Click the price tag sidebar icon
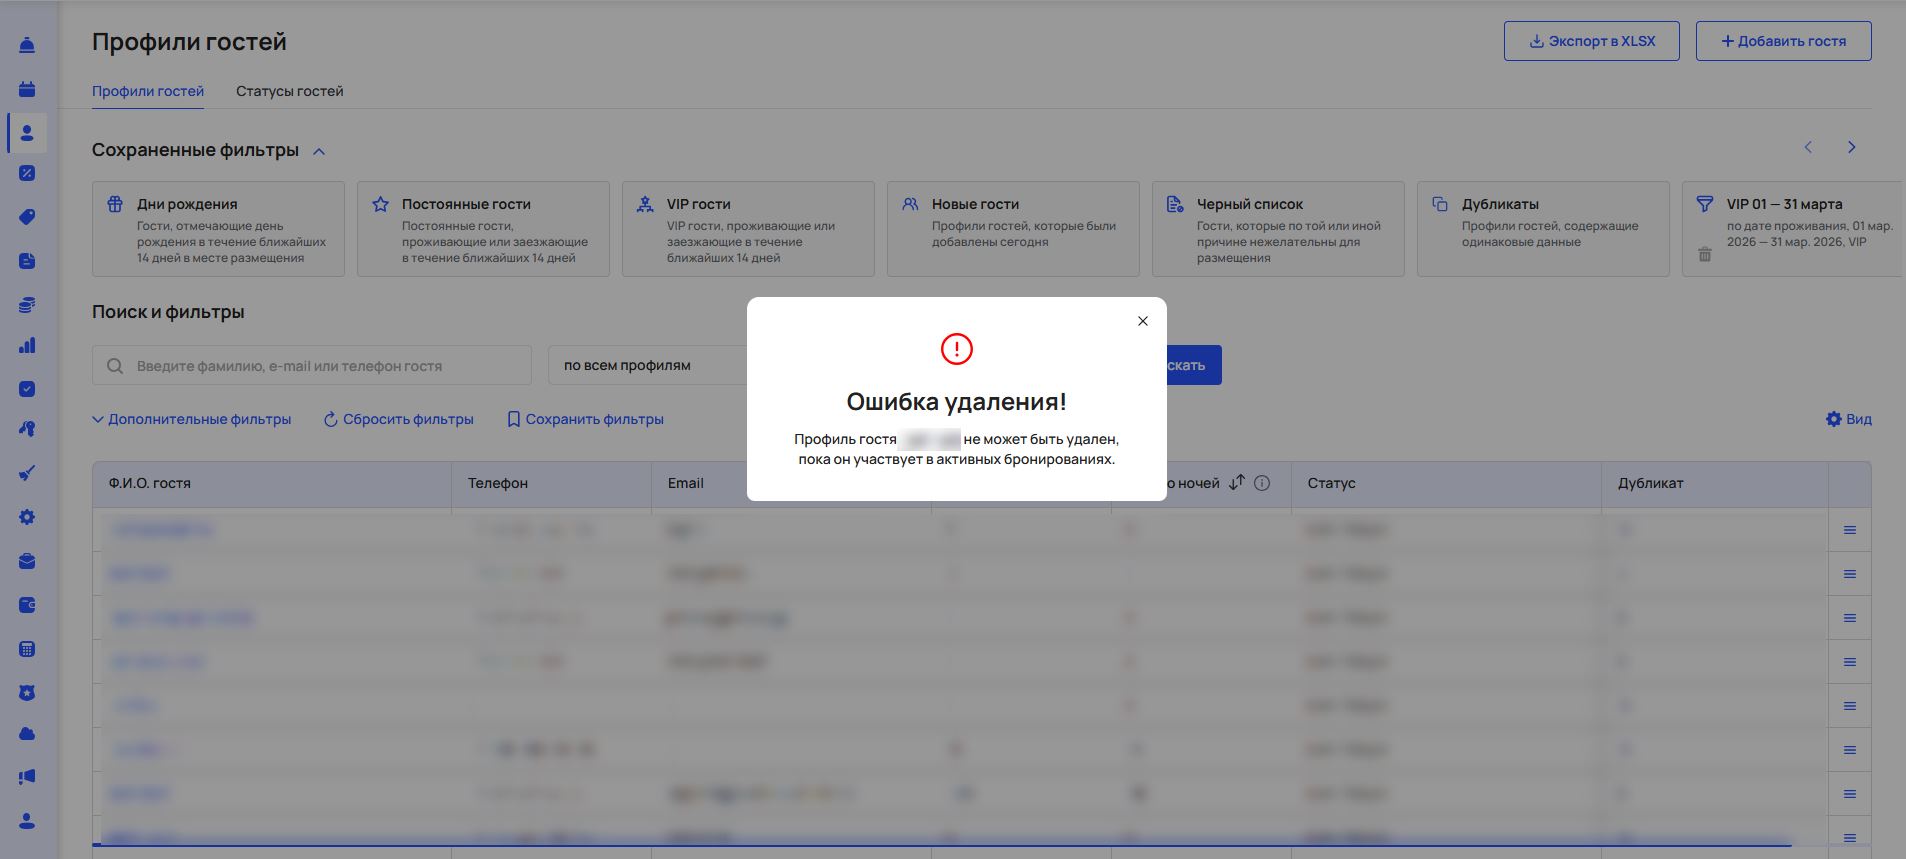The image size is (1906, 859). click(27, 217)
